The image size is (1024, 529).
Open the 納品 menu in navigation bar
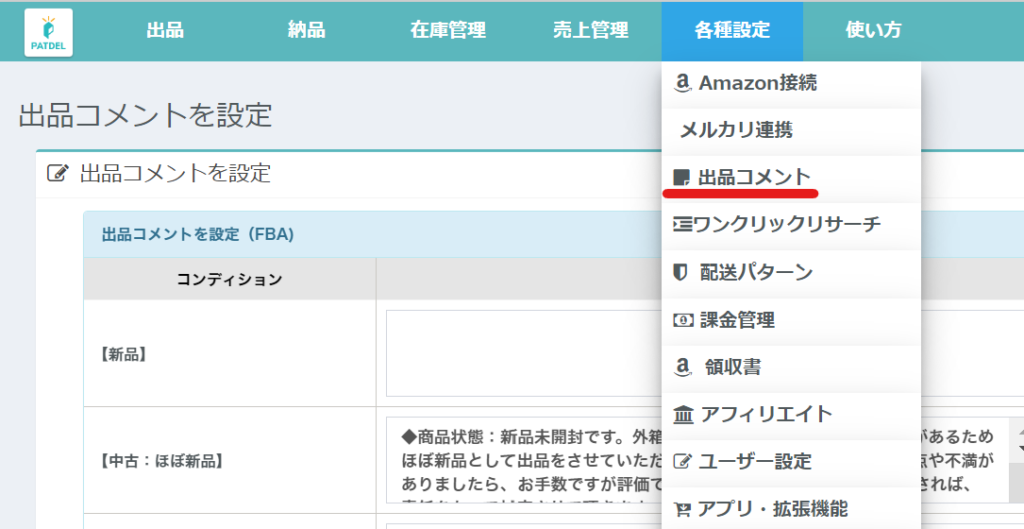tap(306, 30)
